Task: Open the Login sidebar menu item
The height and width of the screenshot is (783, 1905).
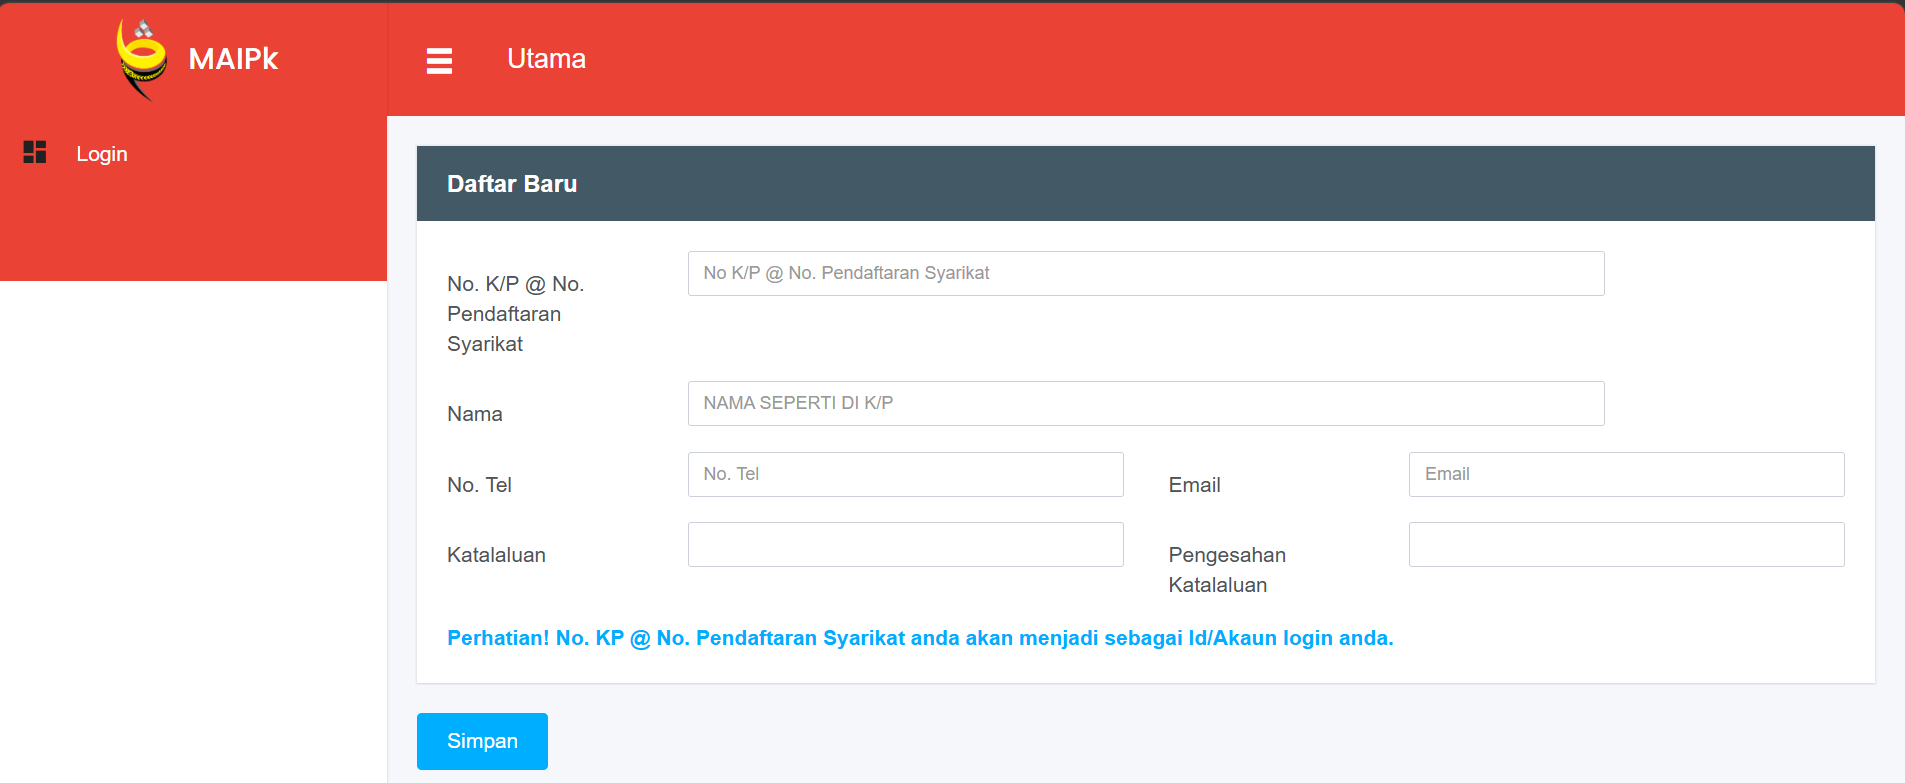Action: [102, 154]
